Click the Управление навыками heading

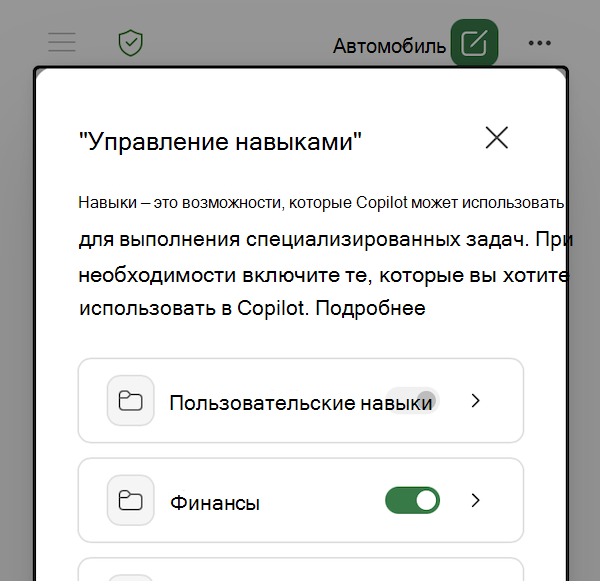click(x=220, y=142)
